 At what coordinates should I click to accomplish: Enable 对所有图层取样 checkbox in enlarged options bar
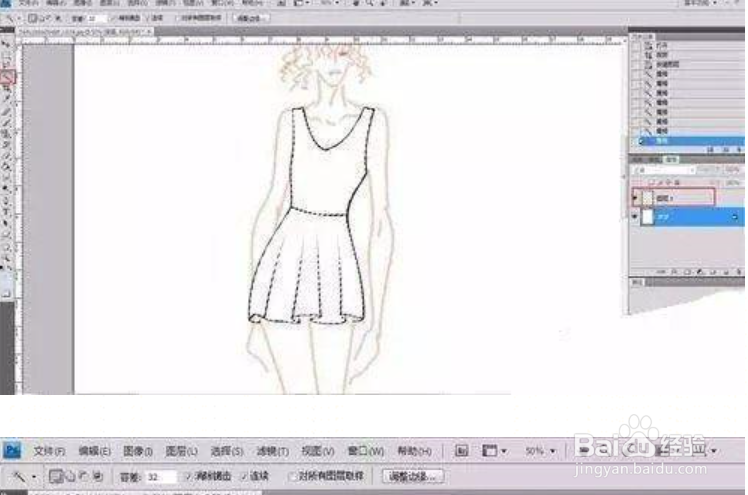[x=292, y=476]
